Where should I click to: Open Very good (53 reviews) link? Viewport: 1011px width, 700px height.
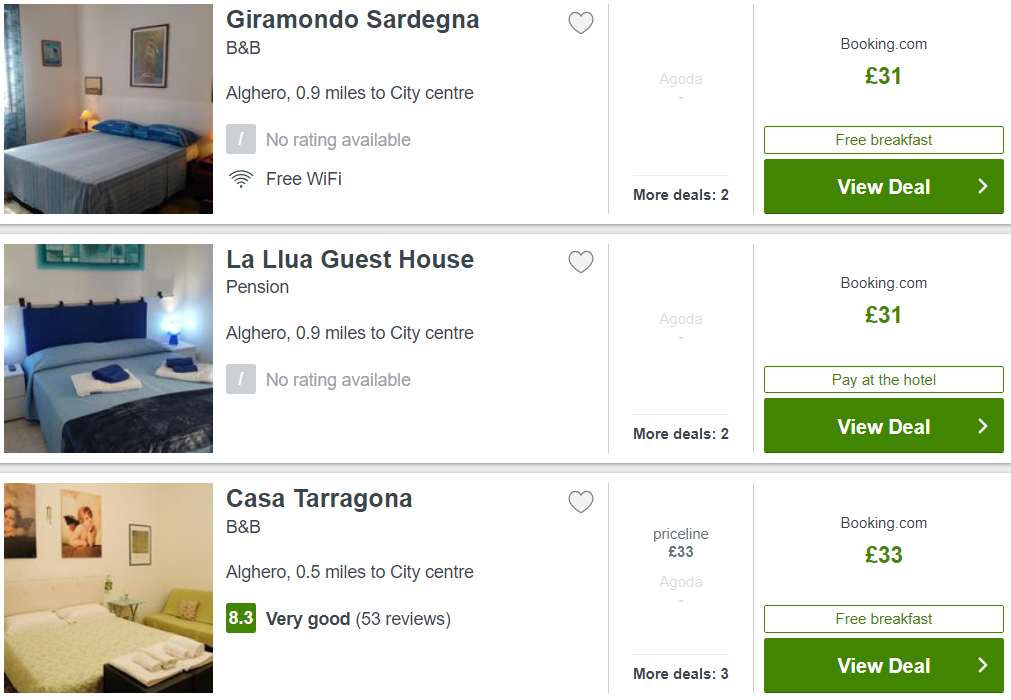358,619
